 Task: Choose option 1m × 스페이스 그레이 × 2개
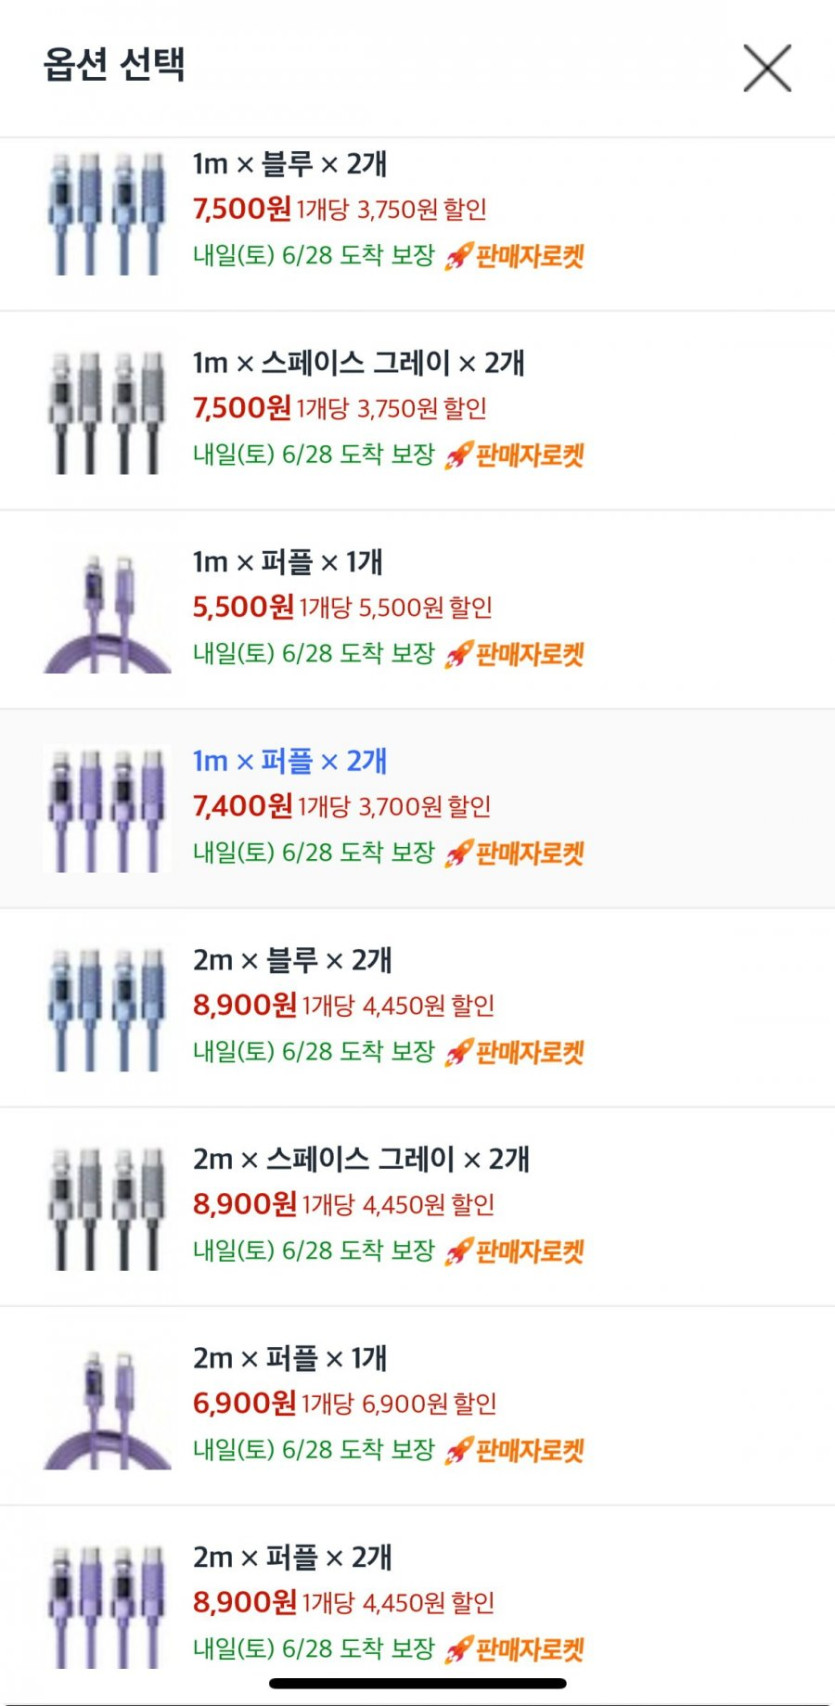(x=358, y=363)
